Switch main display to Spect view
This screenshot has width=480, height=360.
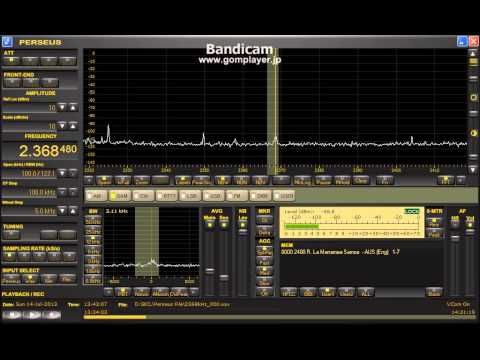[x=104, y=180]
